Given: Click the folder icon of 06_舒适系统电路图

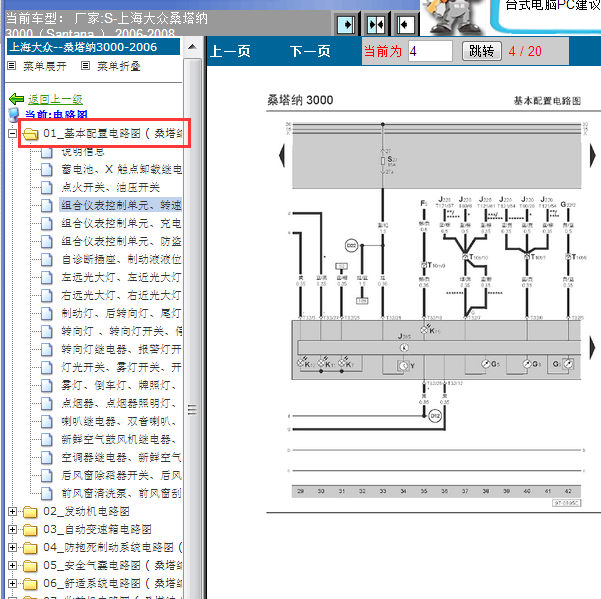Looking at the screenshot, I should (30, 584).
